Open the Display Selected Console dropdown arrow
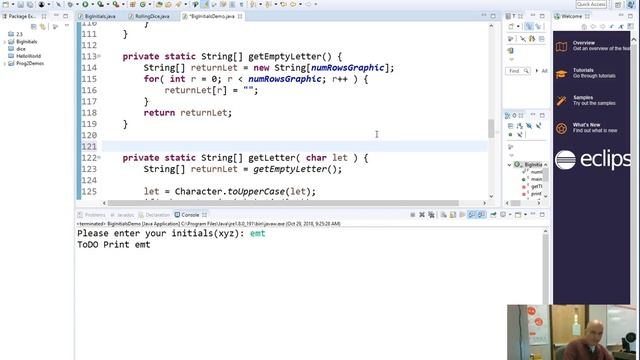 [510, 215]
